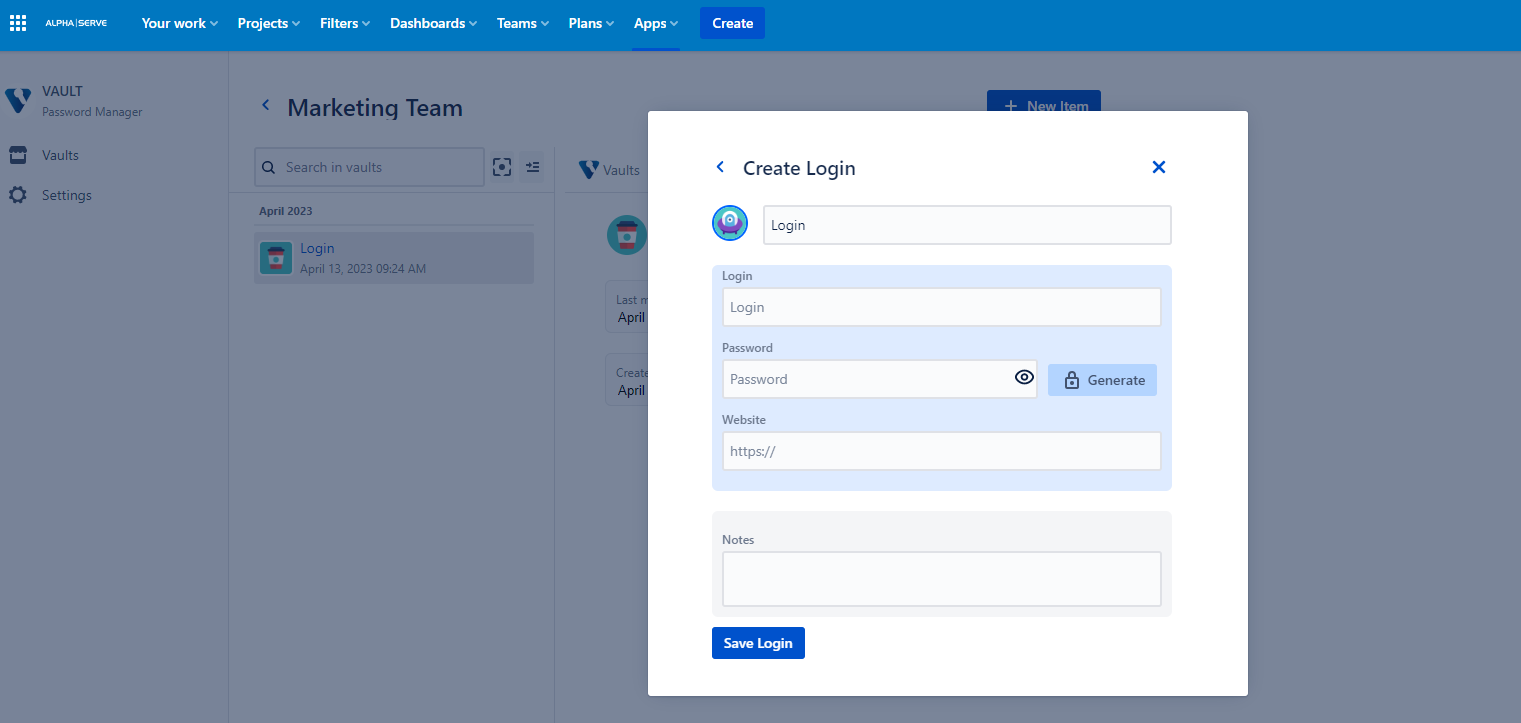Open the Atlassian app switcher grid
The image size is (1521, 723).
coord(17,22)
